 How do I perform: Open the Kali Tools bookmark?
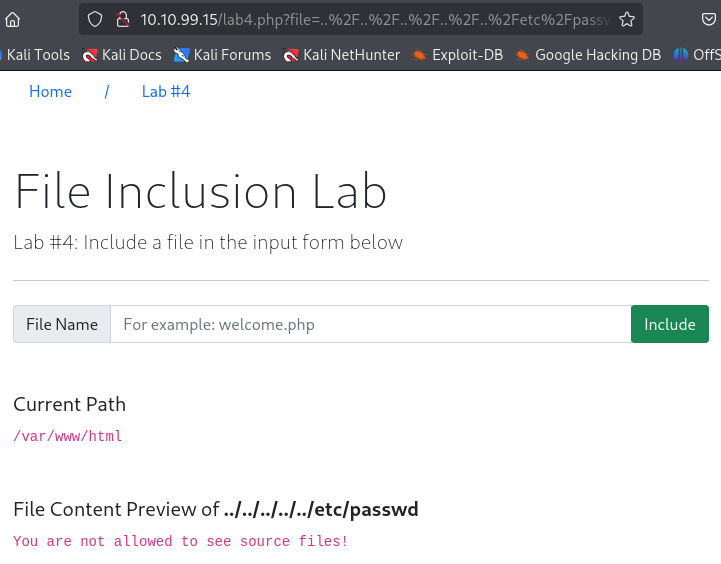coord(35,55)
